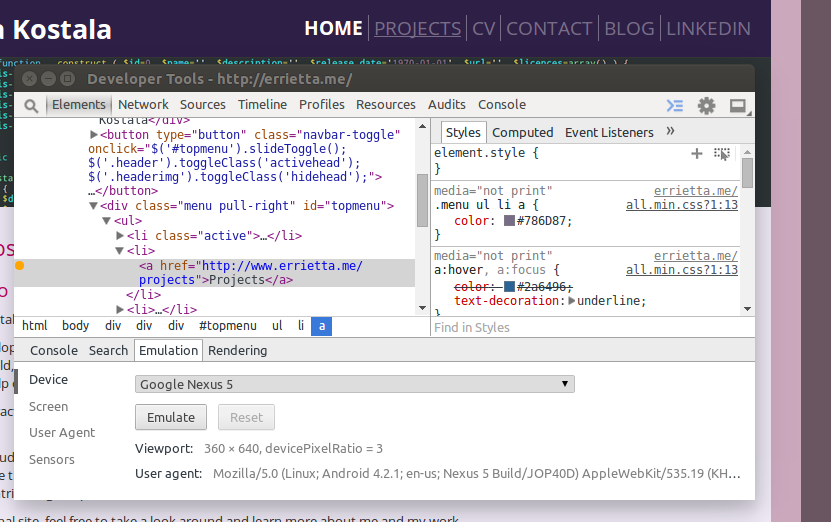Add new style rule plus icon
The image size is (831, 522).
point(697,153)
